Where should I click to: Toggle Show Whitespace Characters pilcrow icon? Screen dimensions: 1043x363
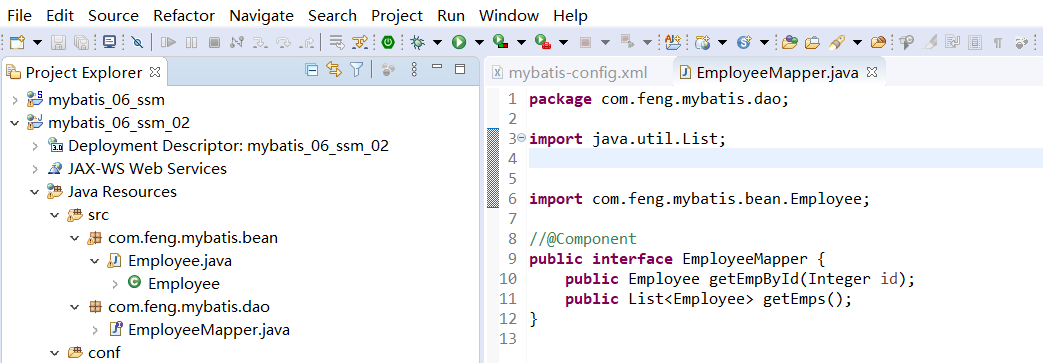(x=997, y=43)
